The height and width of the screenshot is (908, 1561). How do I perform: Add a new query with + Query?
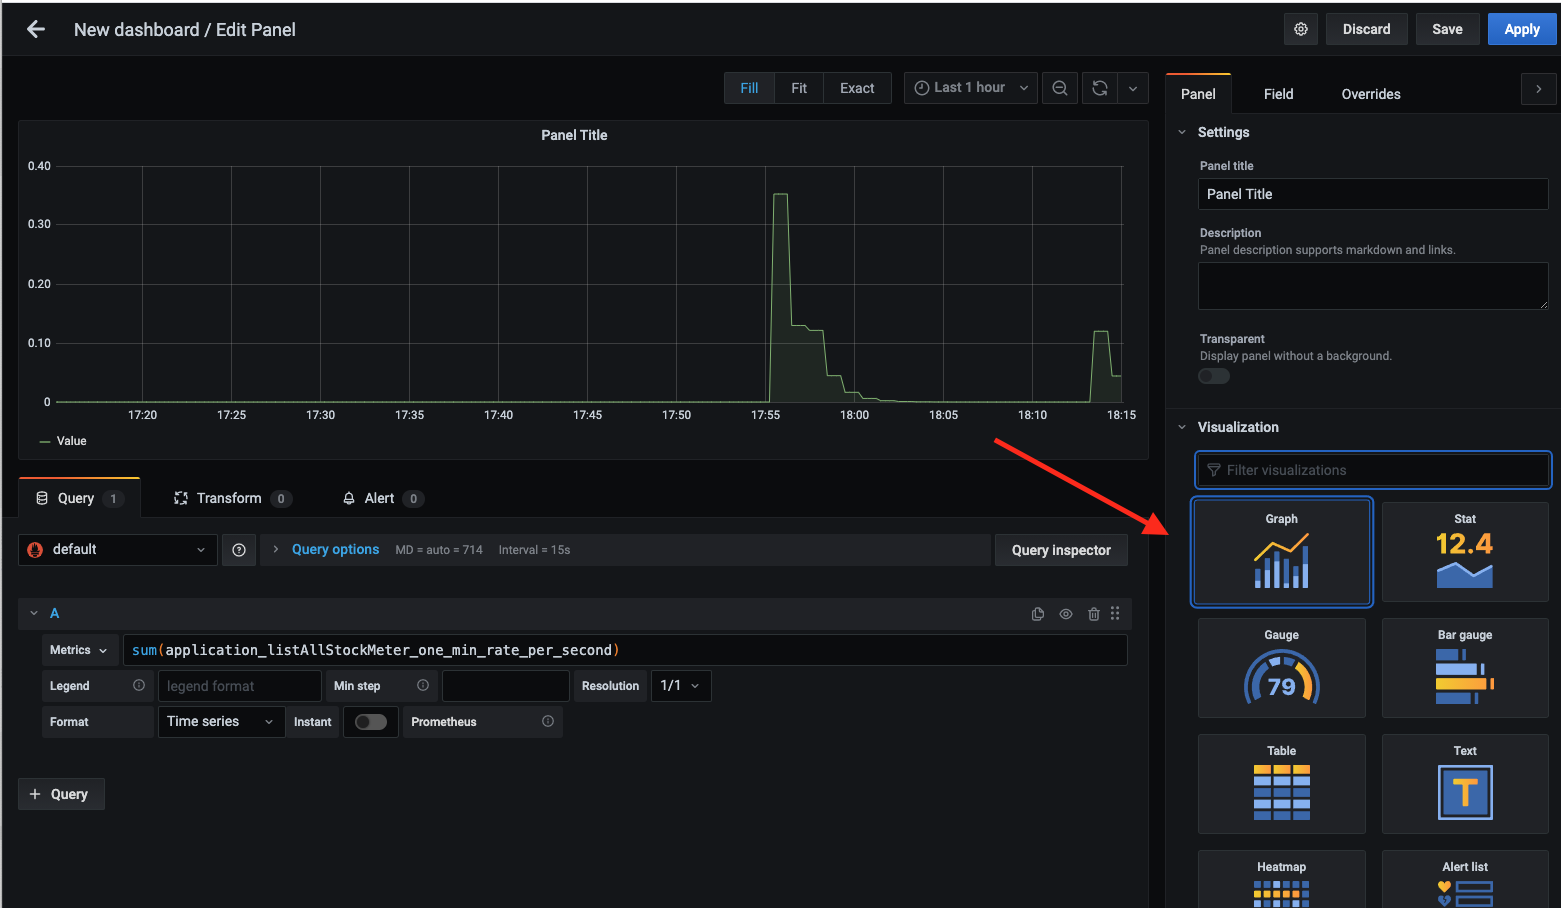coord(61,794)
